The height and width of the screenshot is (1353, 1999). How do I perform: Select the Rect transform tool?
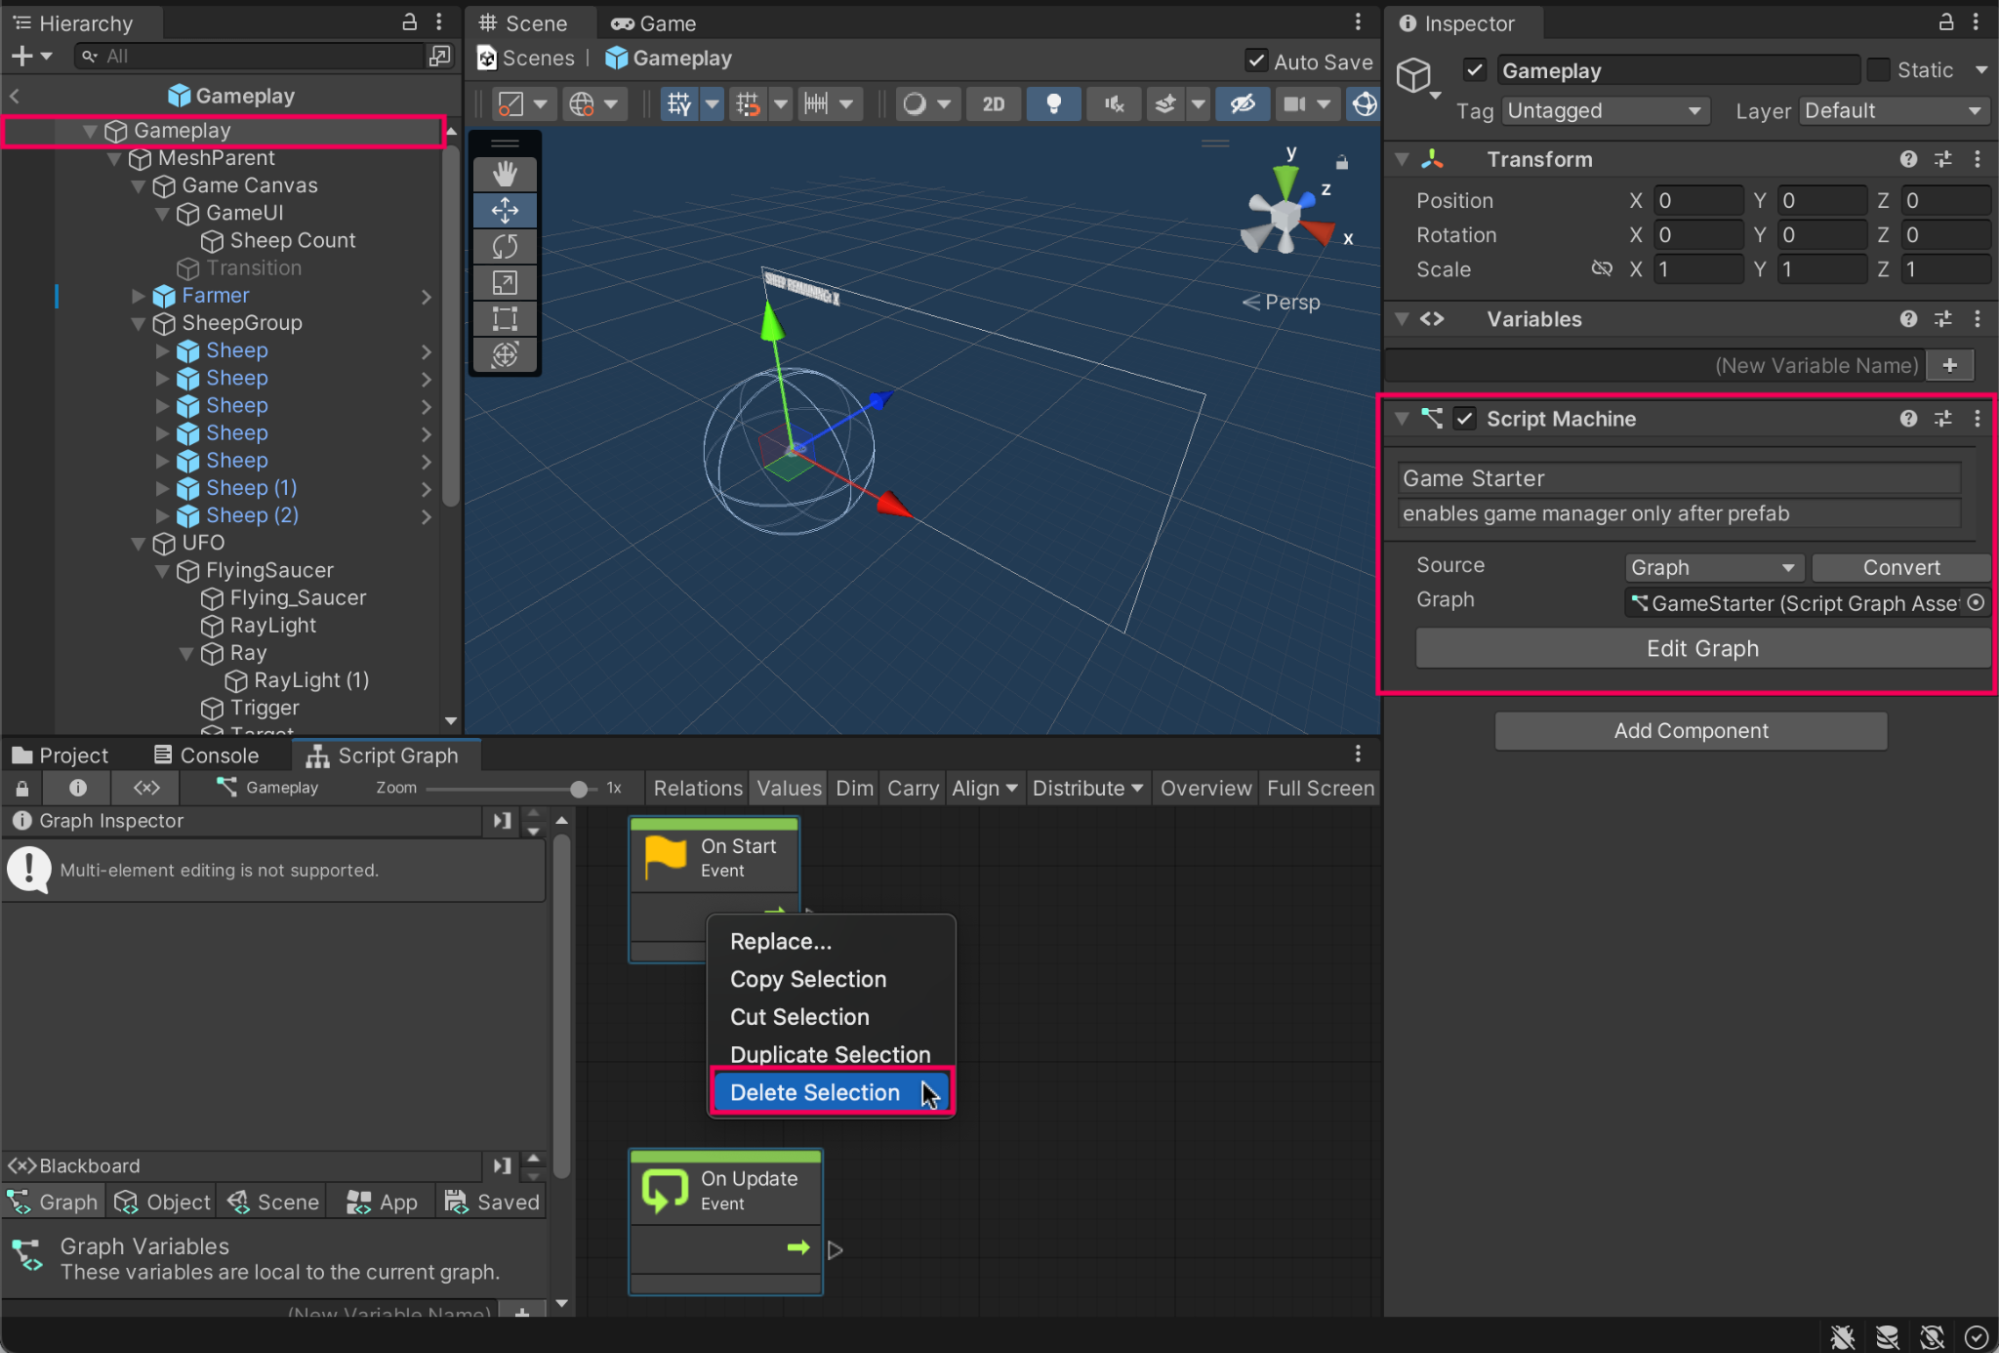click(505, 319)
